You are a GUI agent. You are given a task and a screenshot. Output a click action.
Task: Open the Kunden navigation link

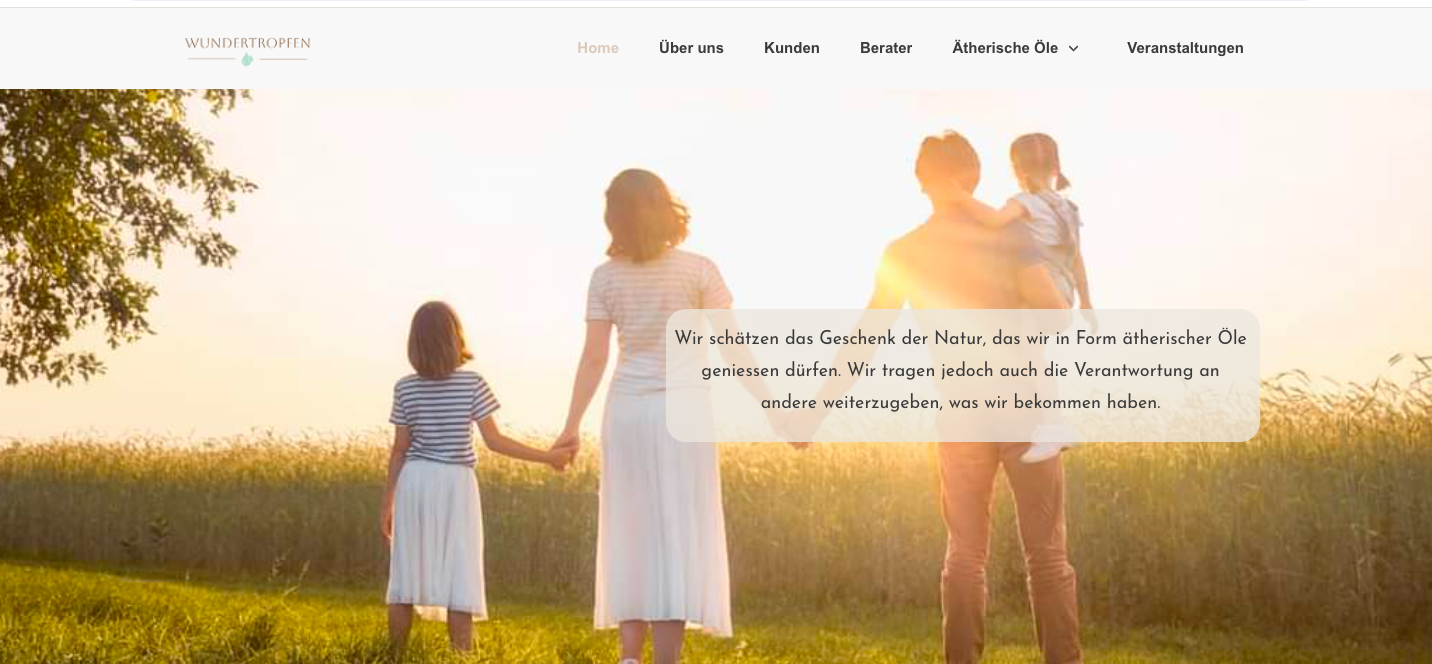pyautogui.click(x=792, y=48)
